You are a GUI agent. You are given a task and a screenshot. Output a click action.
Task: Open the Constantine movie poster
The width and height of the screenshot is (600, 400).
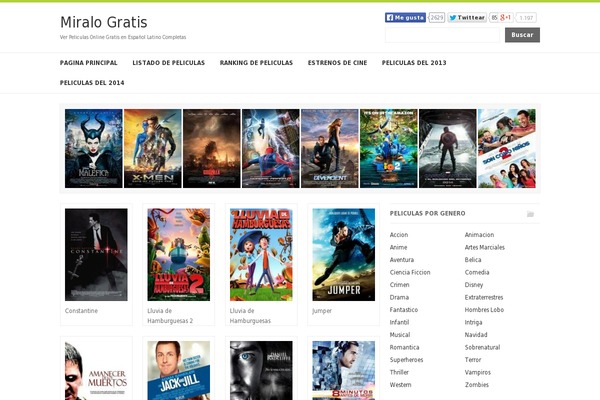click(x=96, y=255)
